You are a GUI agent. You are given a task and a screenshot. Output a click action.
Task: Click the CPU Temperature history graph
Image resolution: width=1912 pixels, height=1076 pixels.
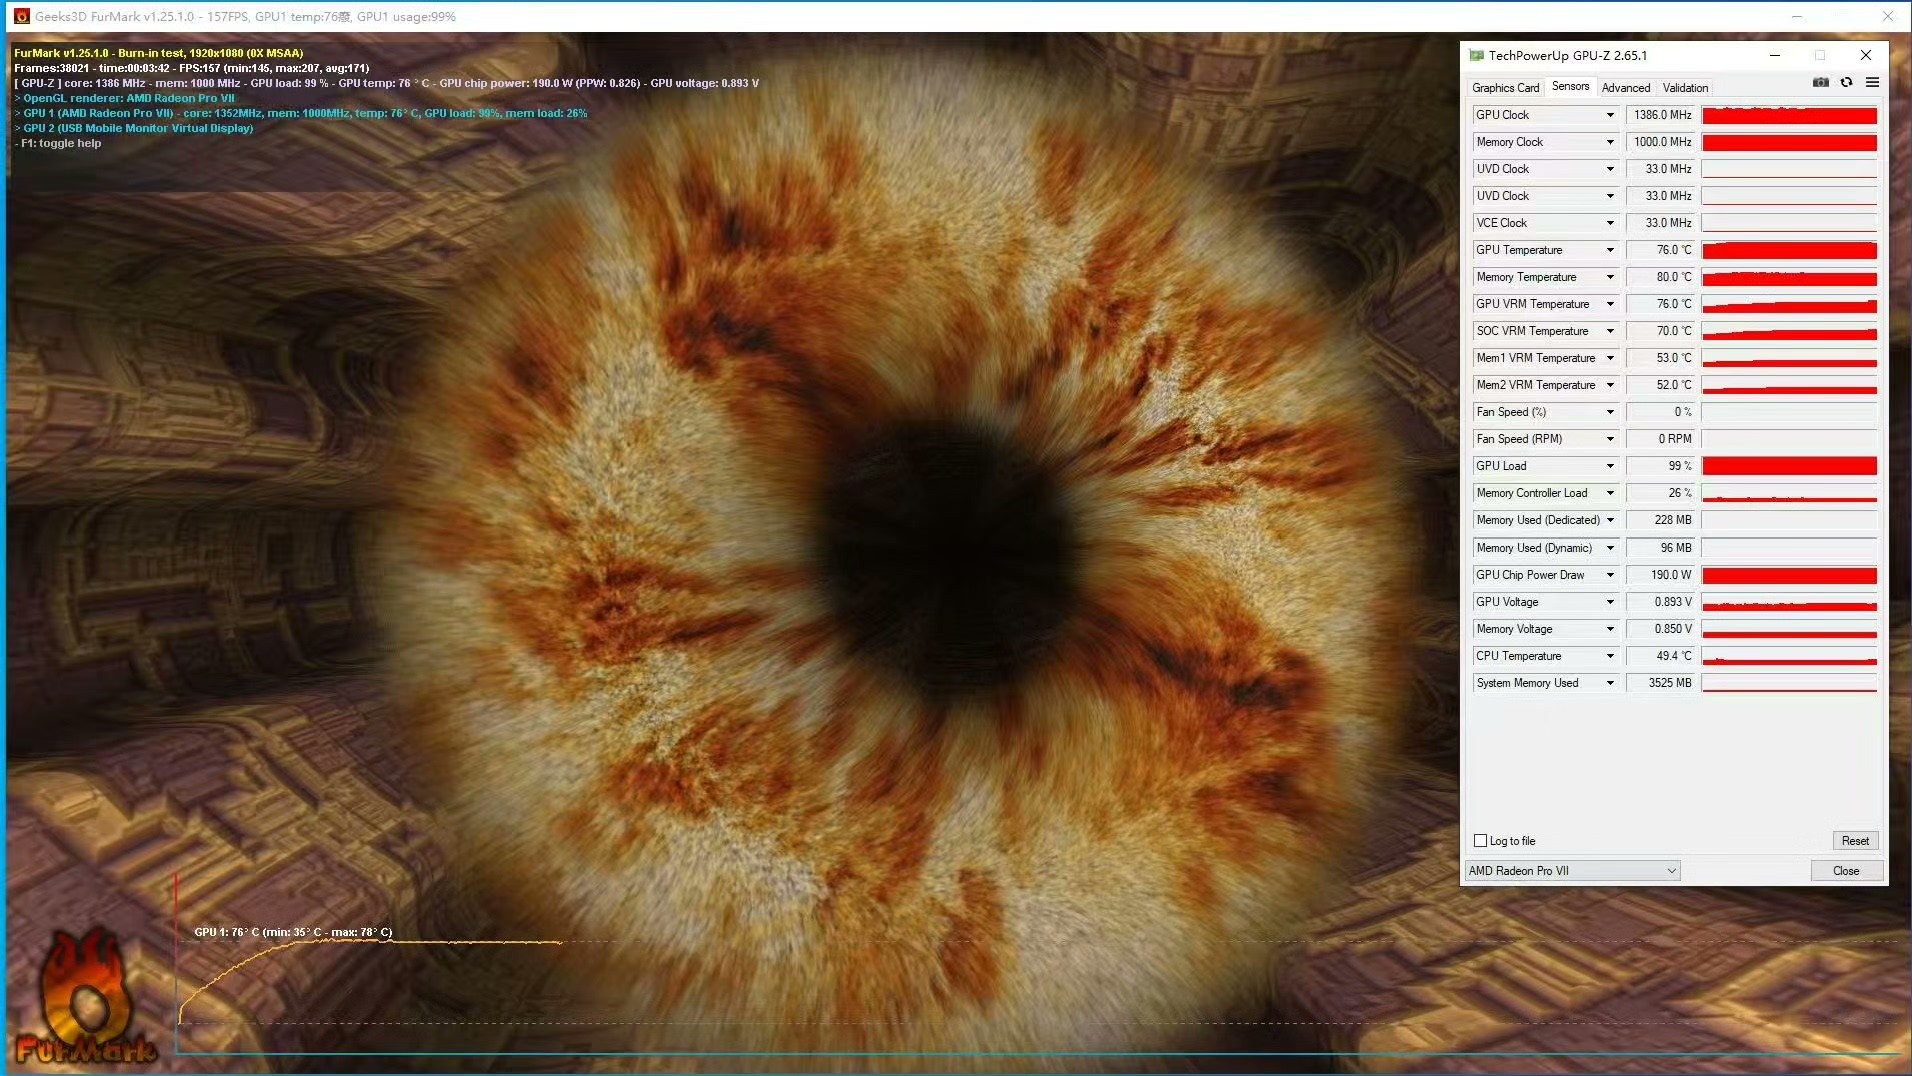tap(1789, 656)
